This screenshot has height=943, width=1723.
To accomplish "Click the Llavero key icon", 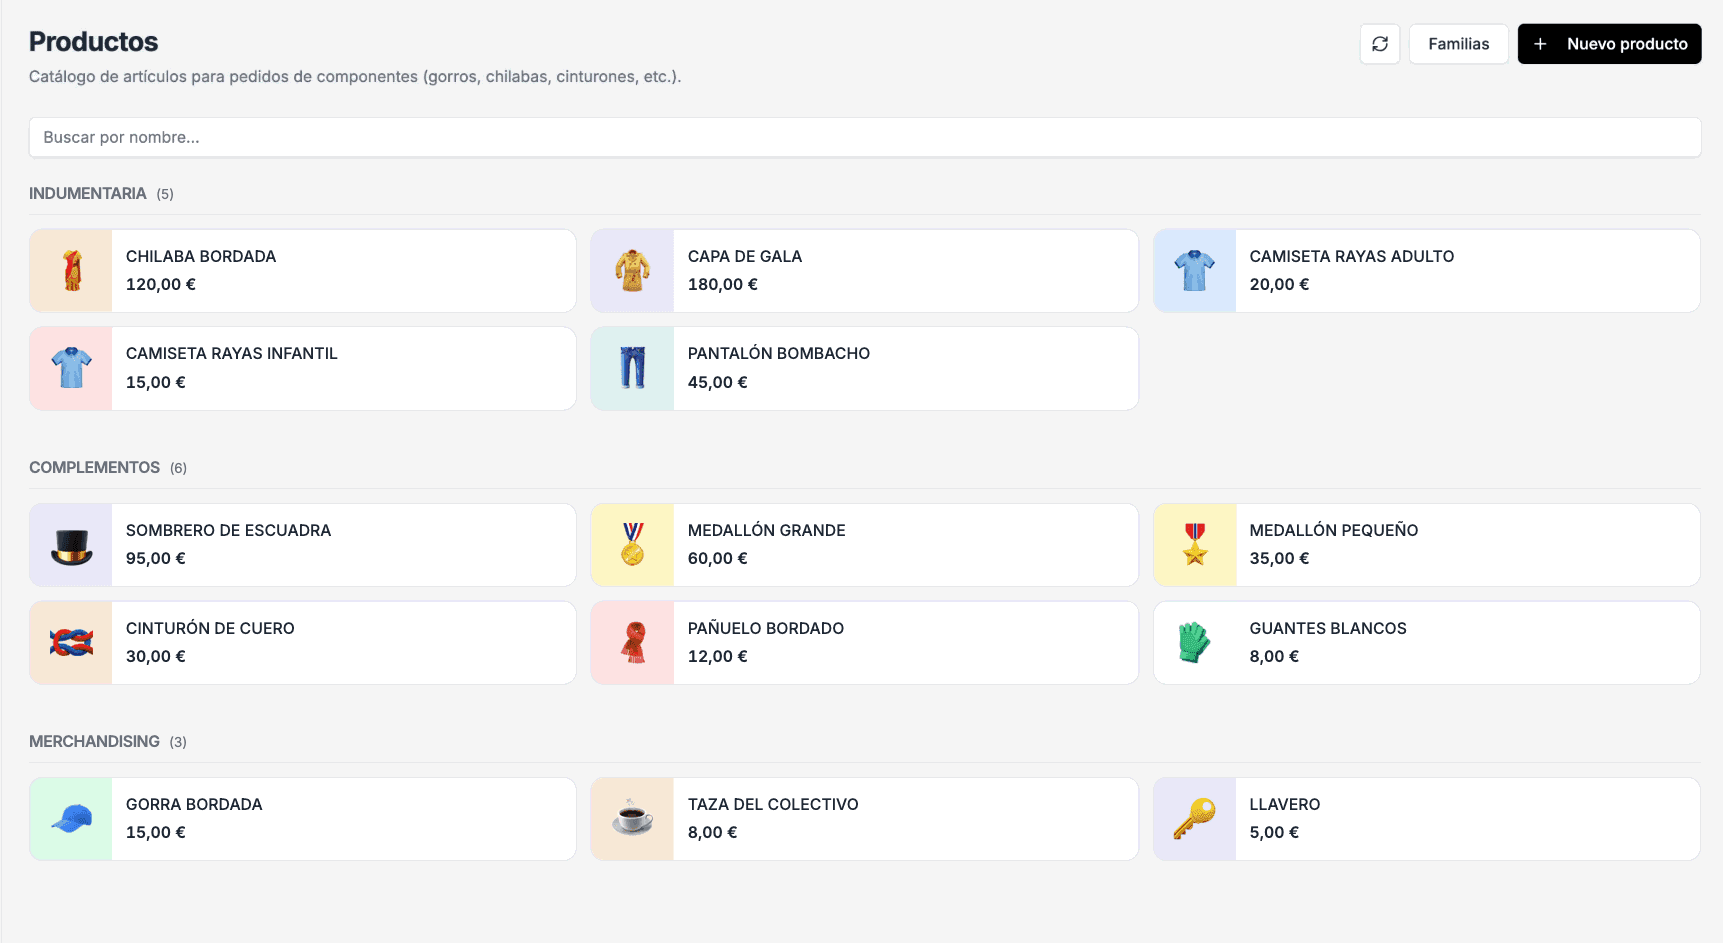I will pos(1195,819).
